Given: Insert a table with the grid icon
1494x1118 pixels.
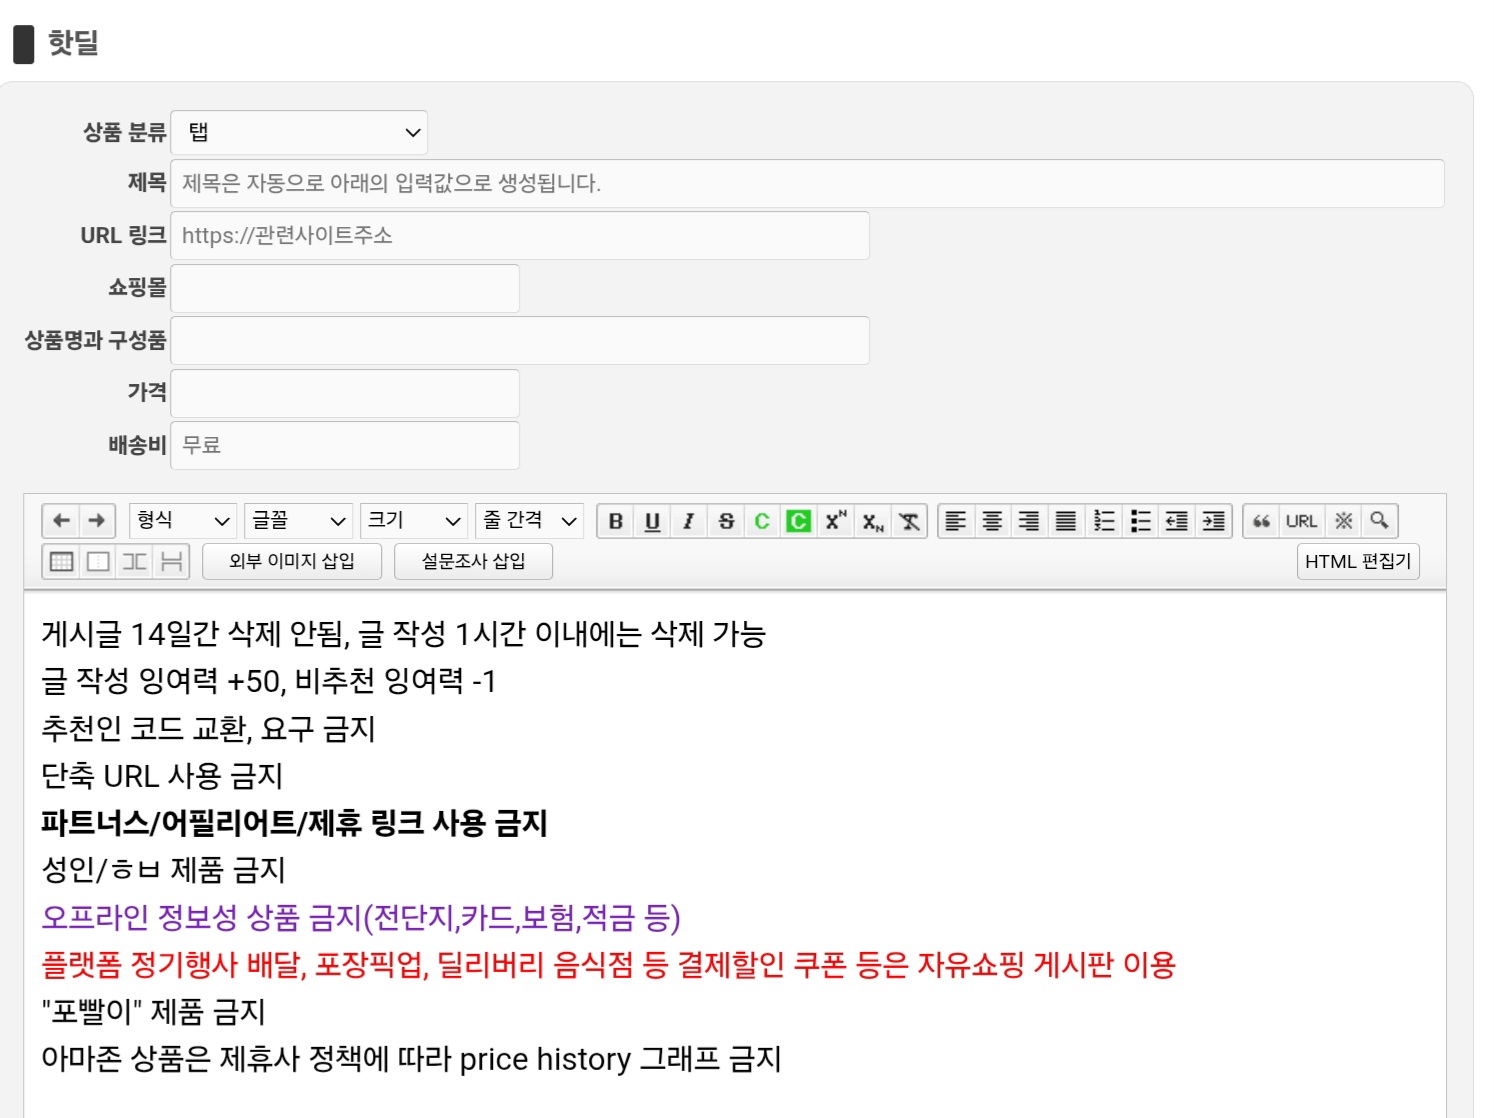Looking at the screenshot, I should (62, 561).
